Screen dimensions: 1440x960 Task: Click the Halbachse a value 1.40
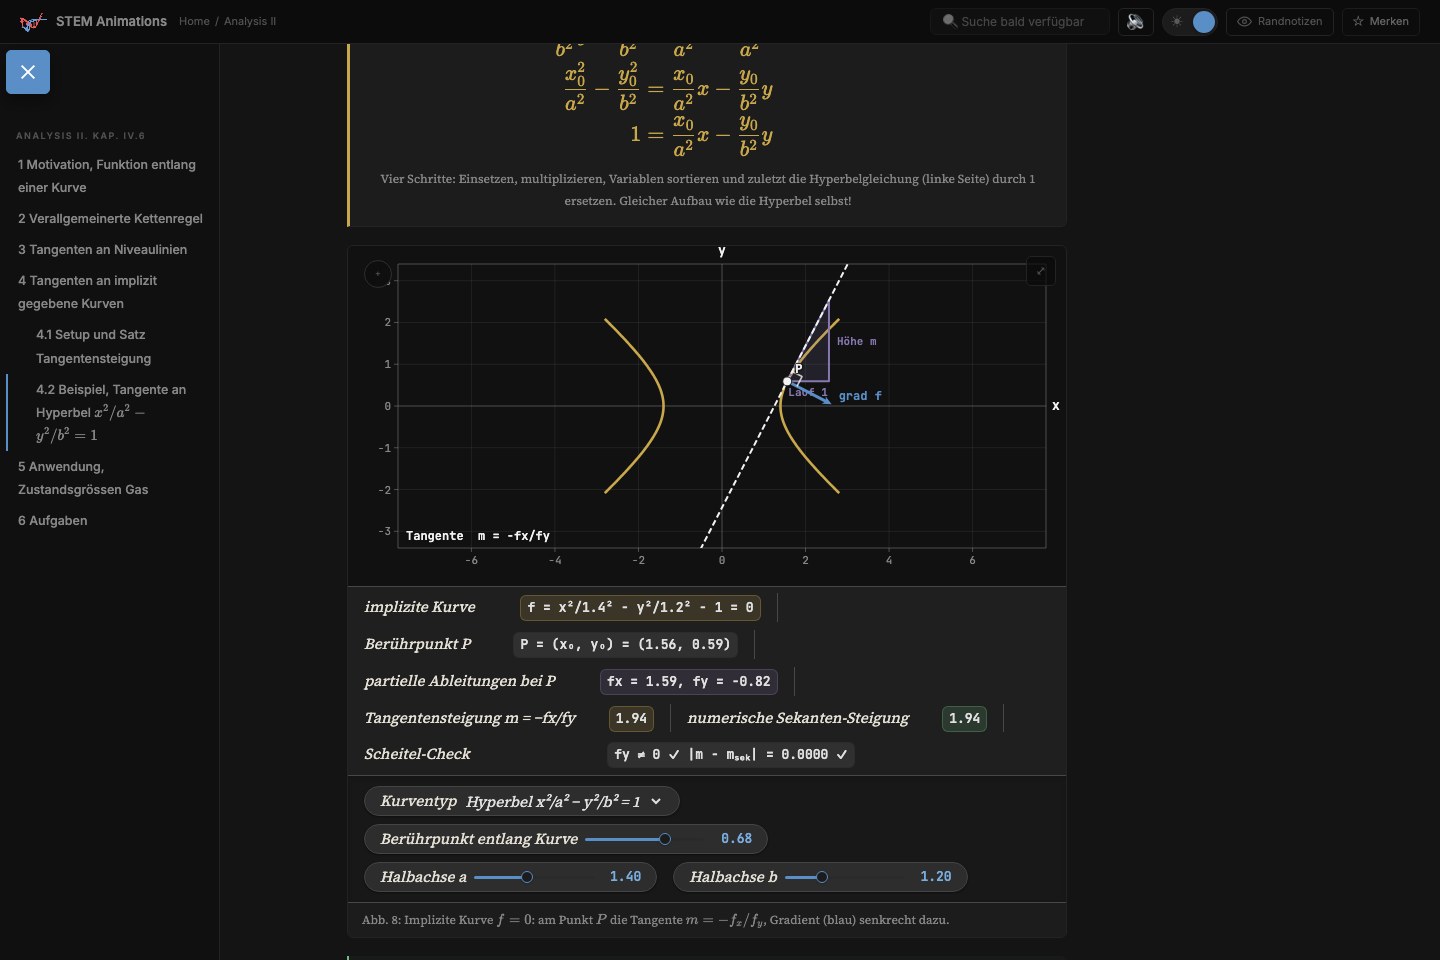(625, 877)
